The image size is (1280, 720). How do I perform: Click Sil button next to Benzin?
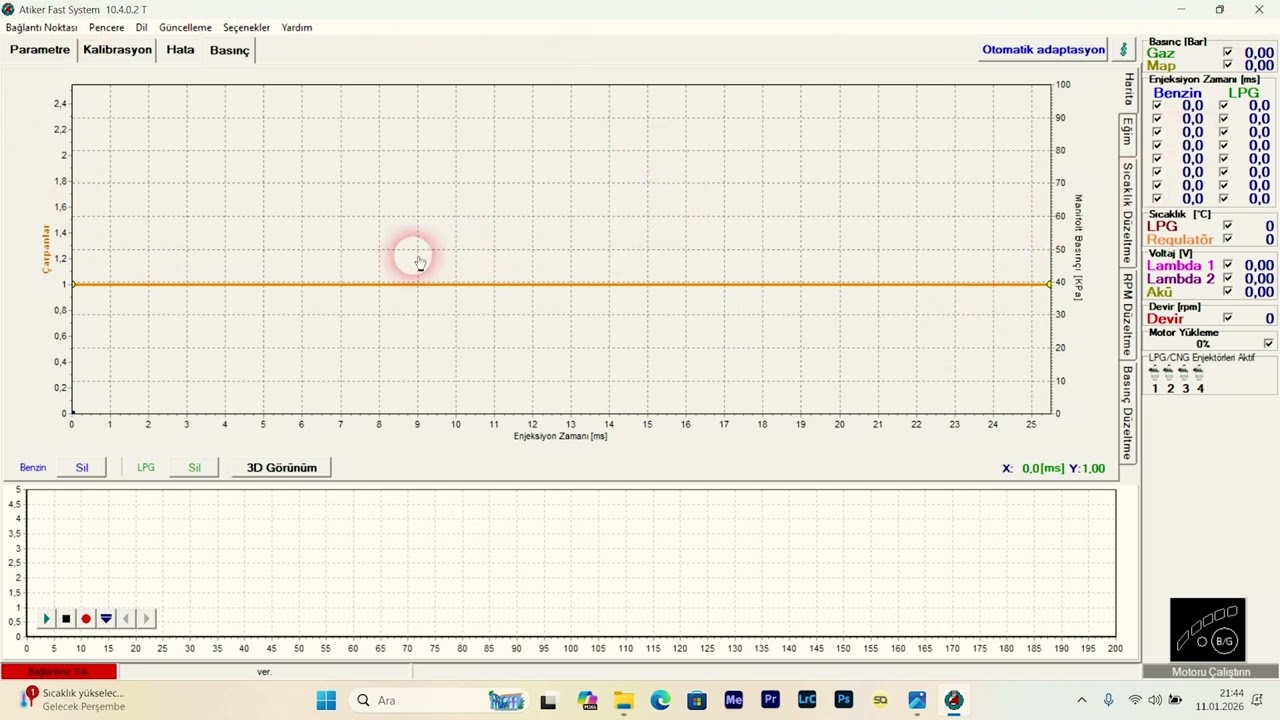[82, 468]
